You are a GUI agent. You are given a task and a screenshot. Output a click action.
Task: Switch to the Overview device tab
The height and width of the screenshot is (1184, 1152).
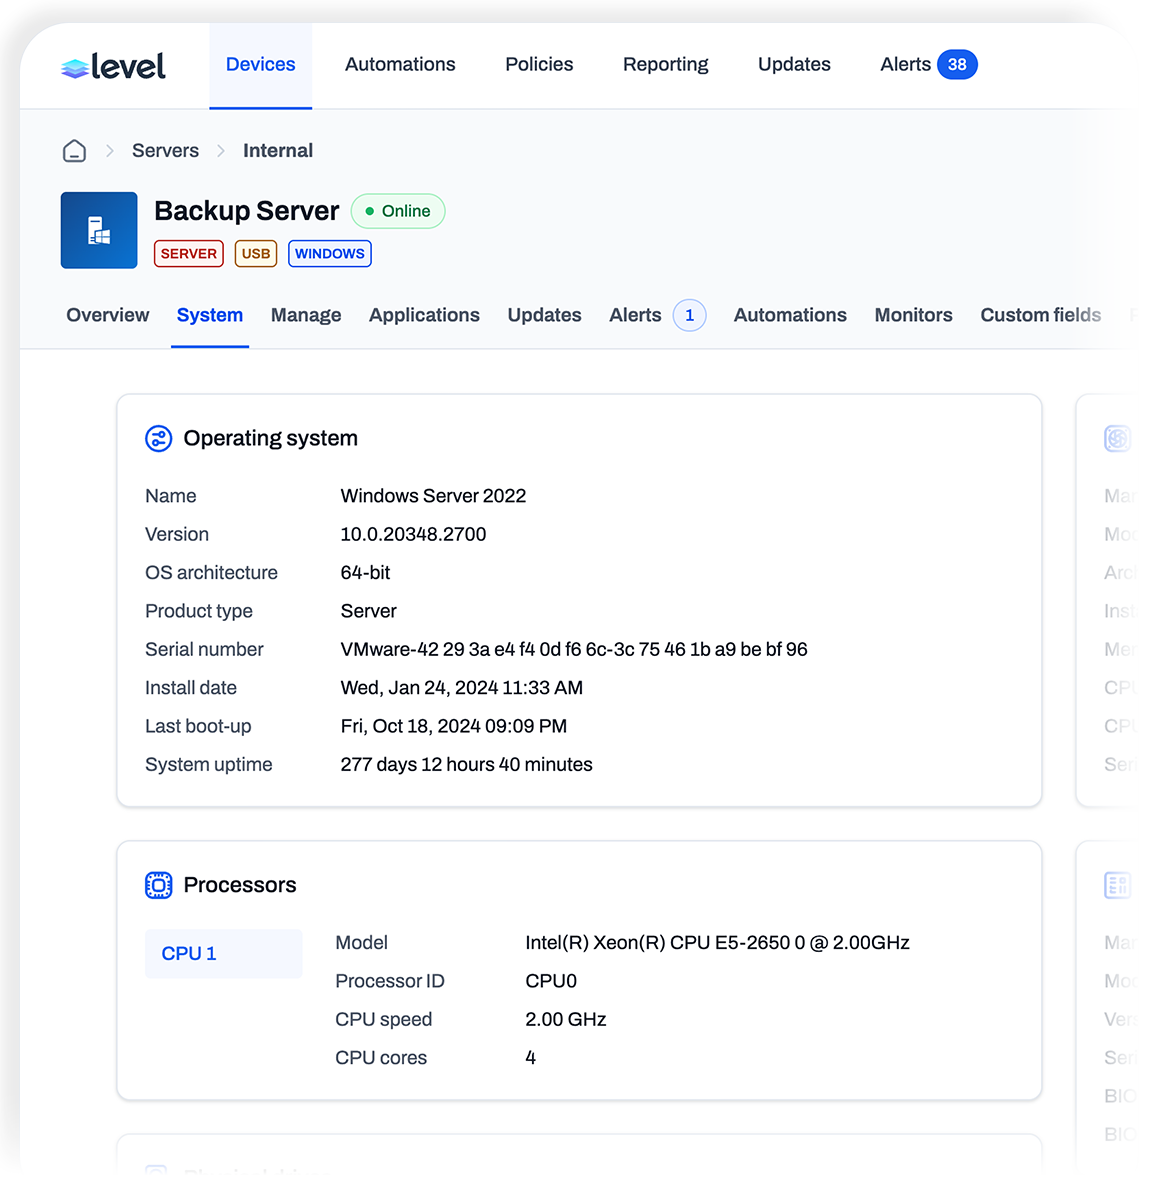[x=108, y=316]
